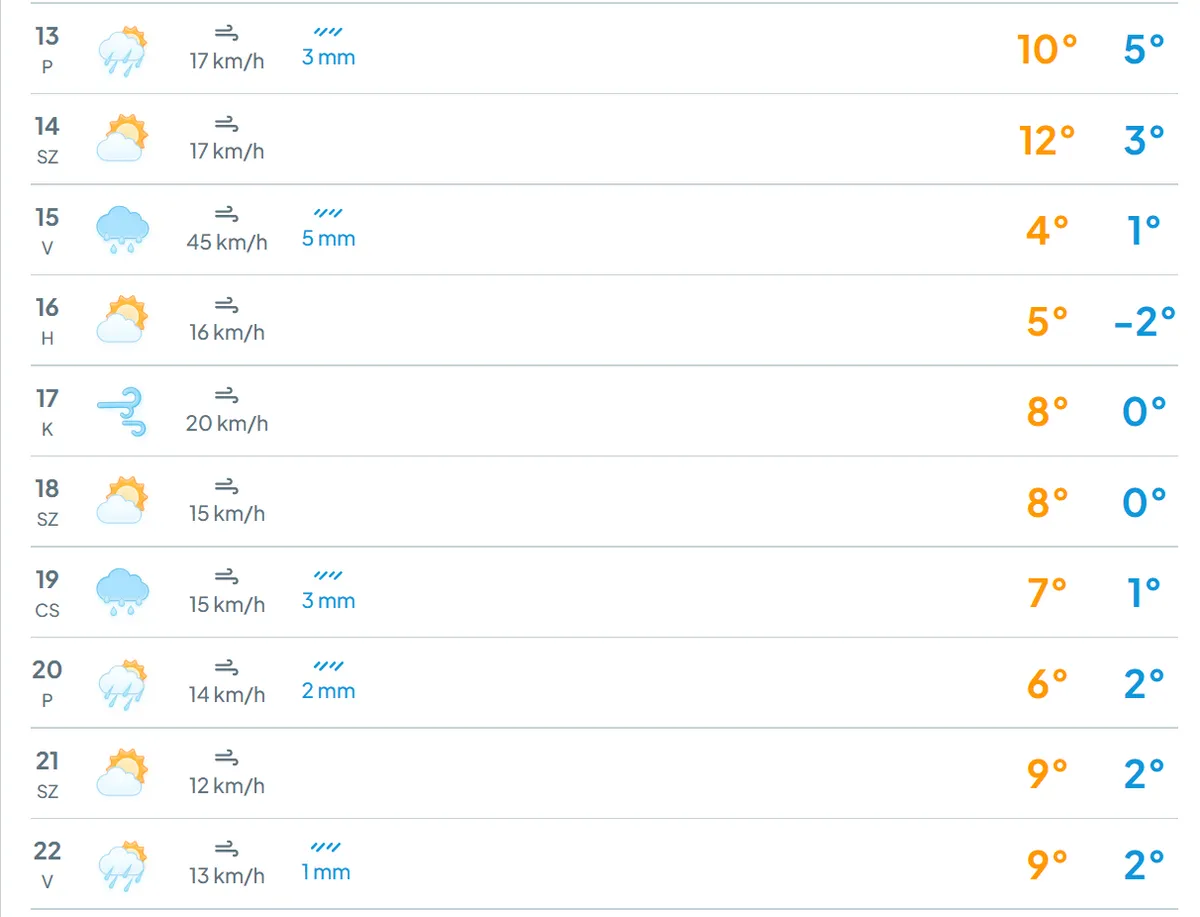Click the rain cloud icon for day 19
Viewport: 1200px width, 917px height.
(x=122, y=592)
